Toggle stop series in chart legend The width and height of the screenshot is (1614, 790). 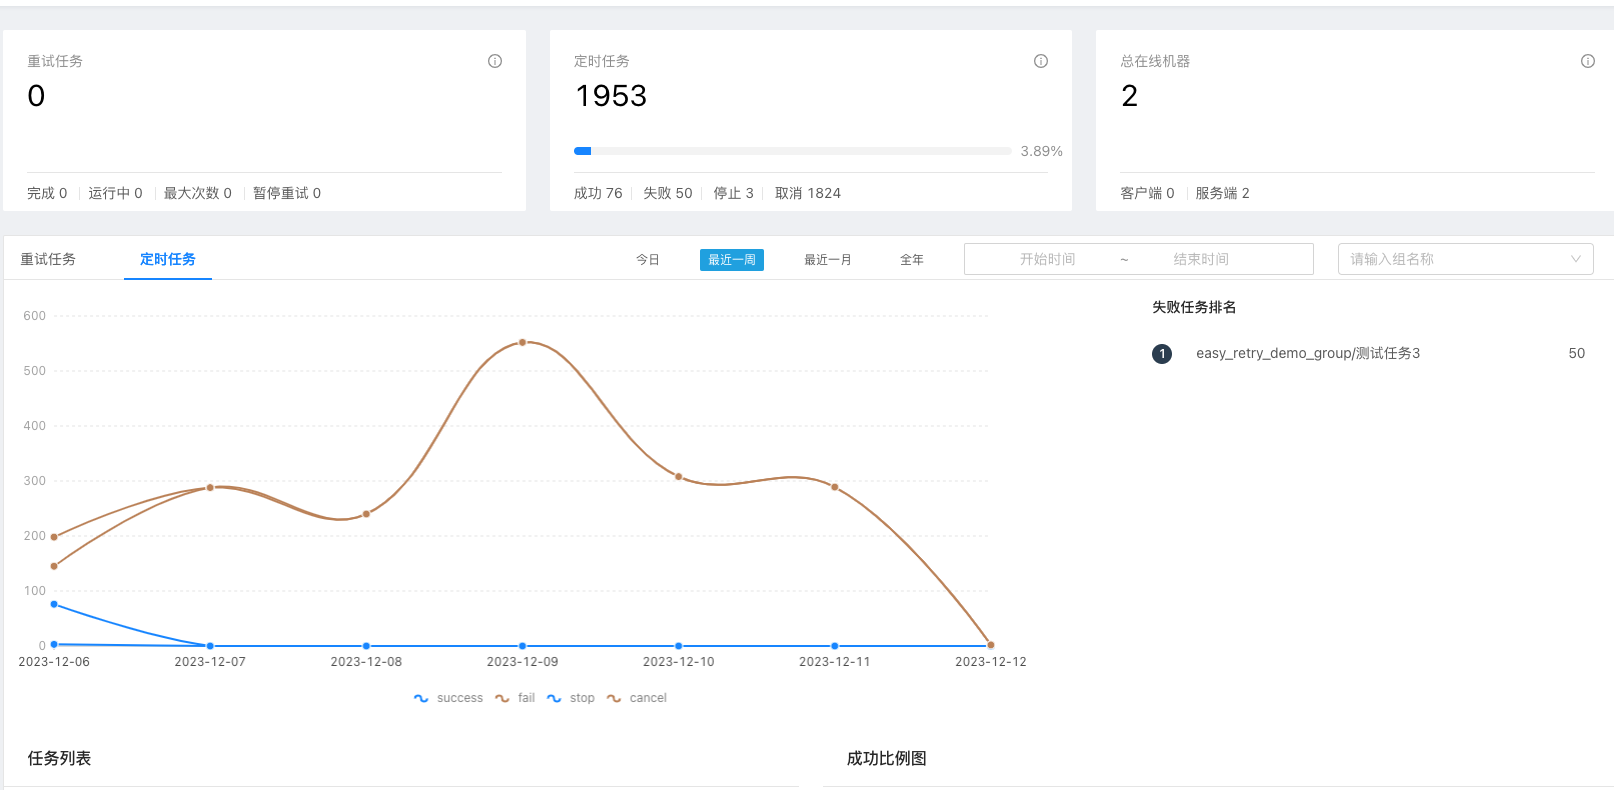(571, 698)
